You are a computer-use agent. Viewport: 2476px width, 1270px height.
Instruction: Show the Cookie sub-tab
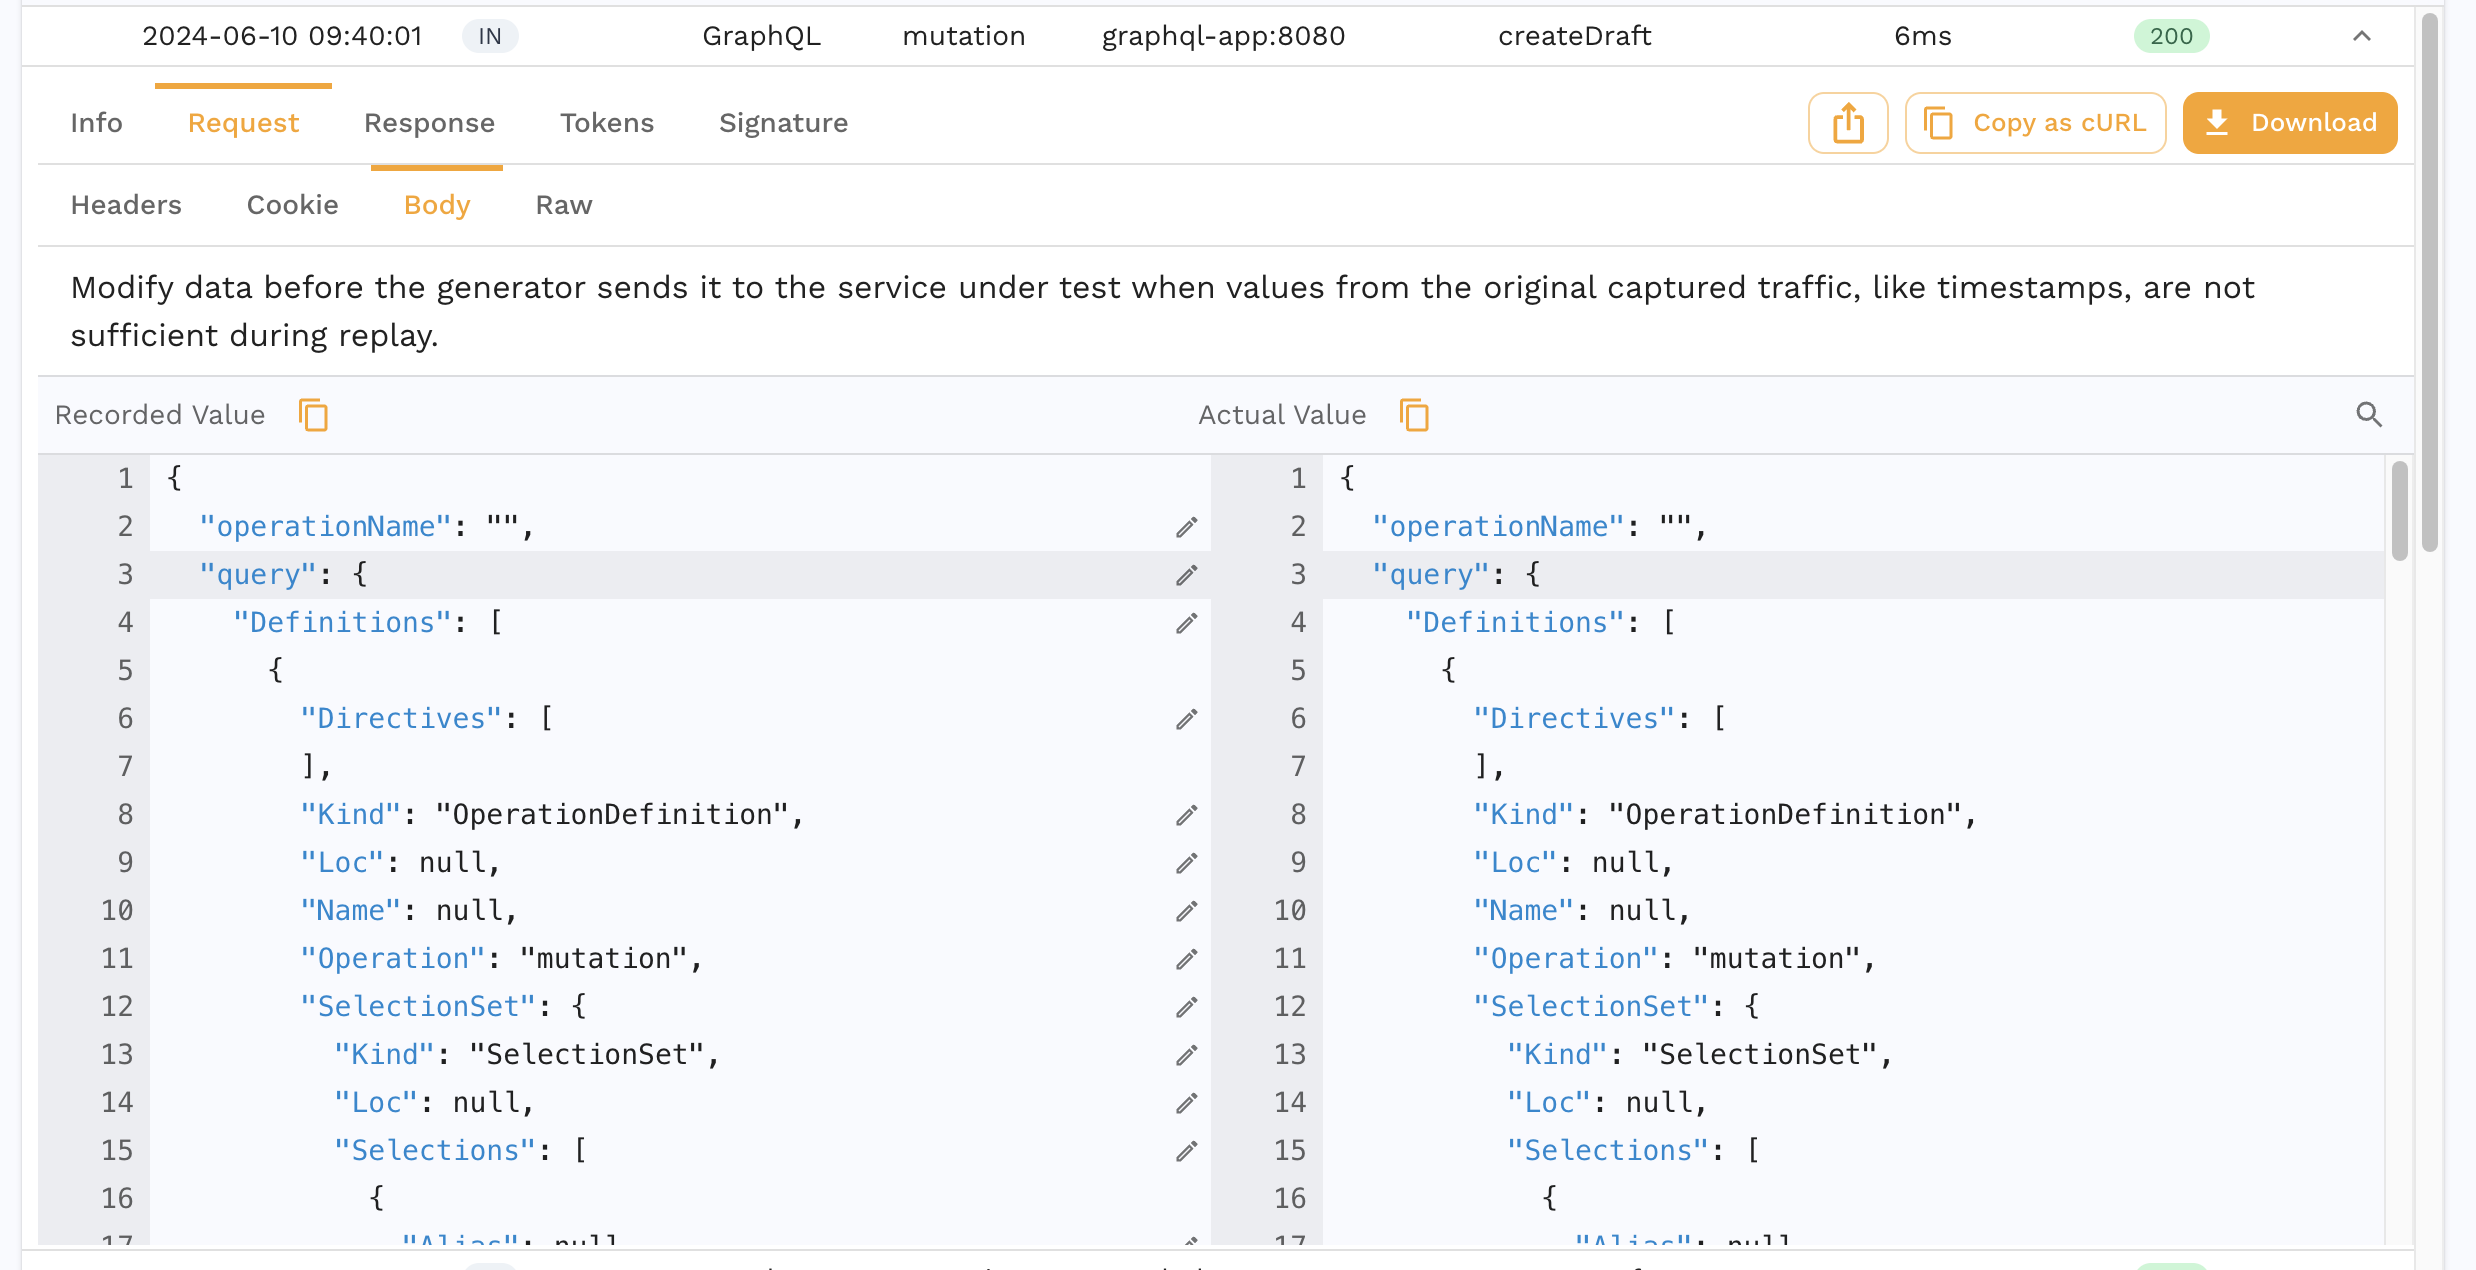click(x=292, y=205)
